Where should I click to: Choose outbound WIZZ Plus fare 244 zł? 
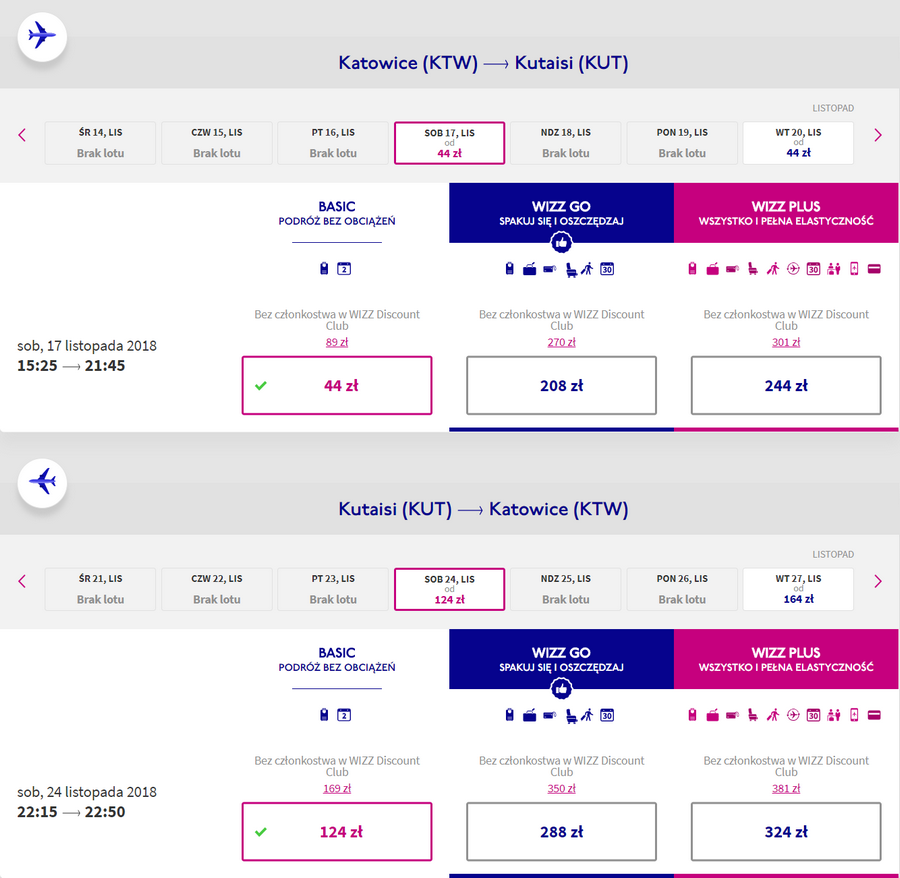[x=786, y=386]
